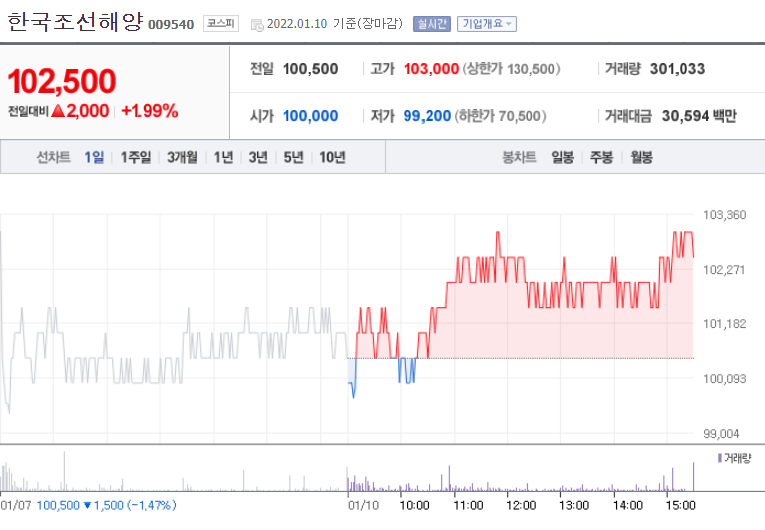
Task: Show the 3년 chart period
Action: [258, 157]
